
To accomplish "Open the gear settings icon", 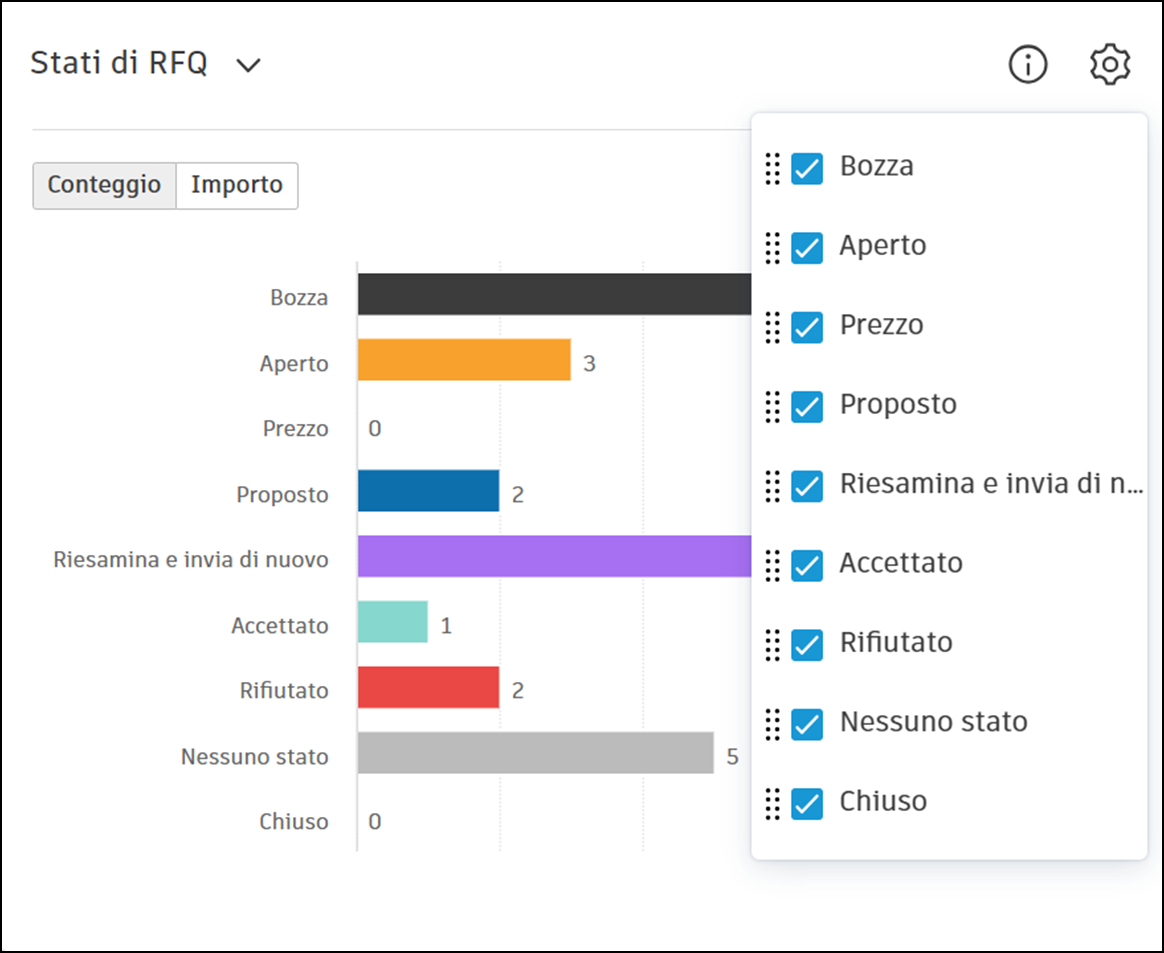I will tap(1109, 65).
